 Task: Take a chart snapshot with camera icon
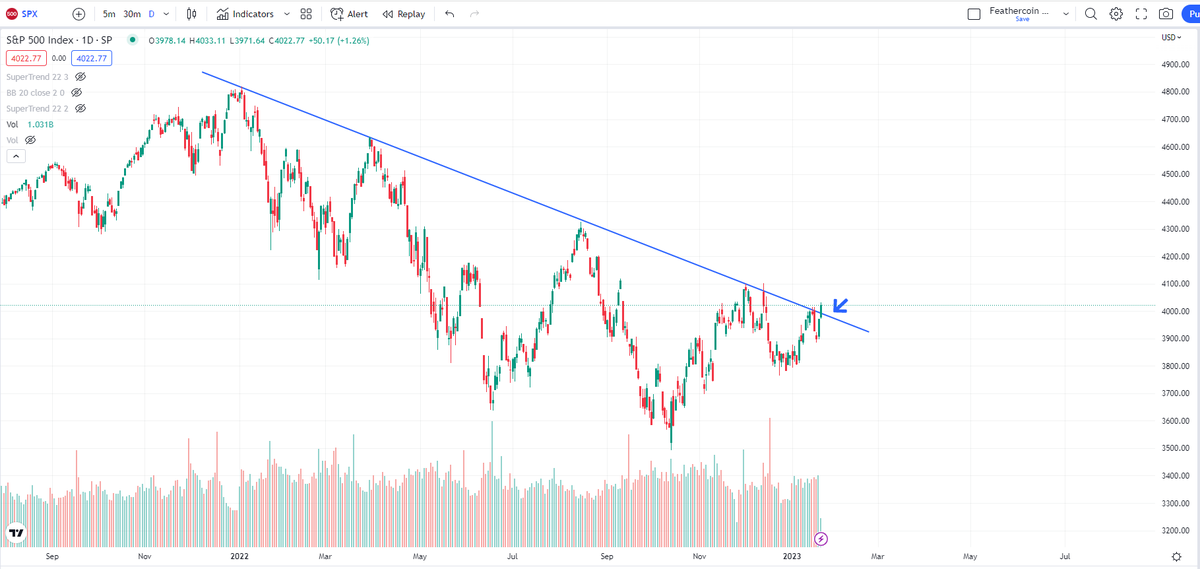pyautogui.click(x=1166, y=14)
